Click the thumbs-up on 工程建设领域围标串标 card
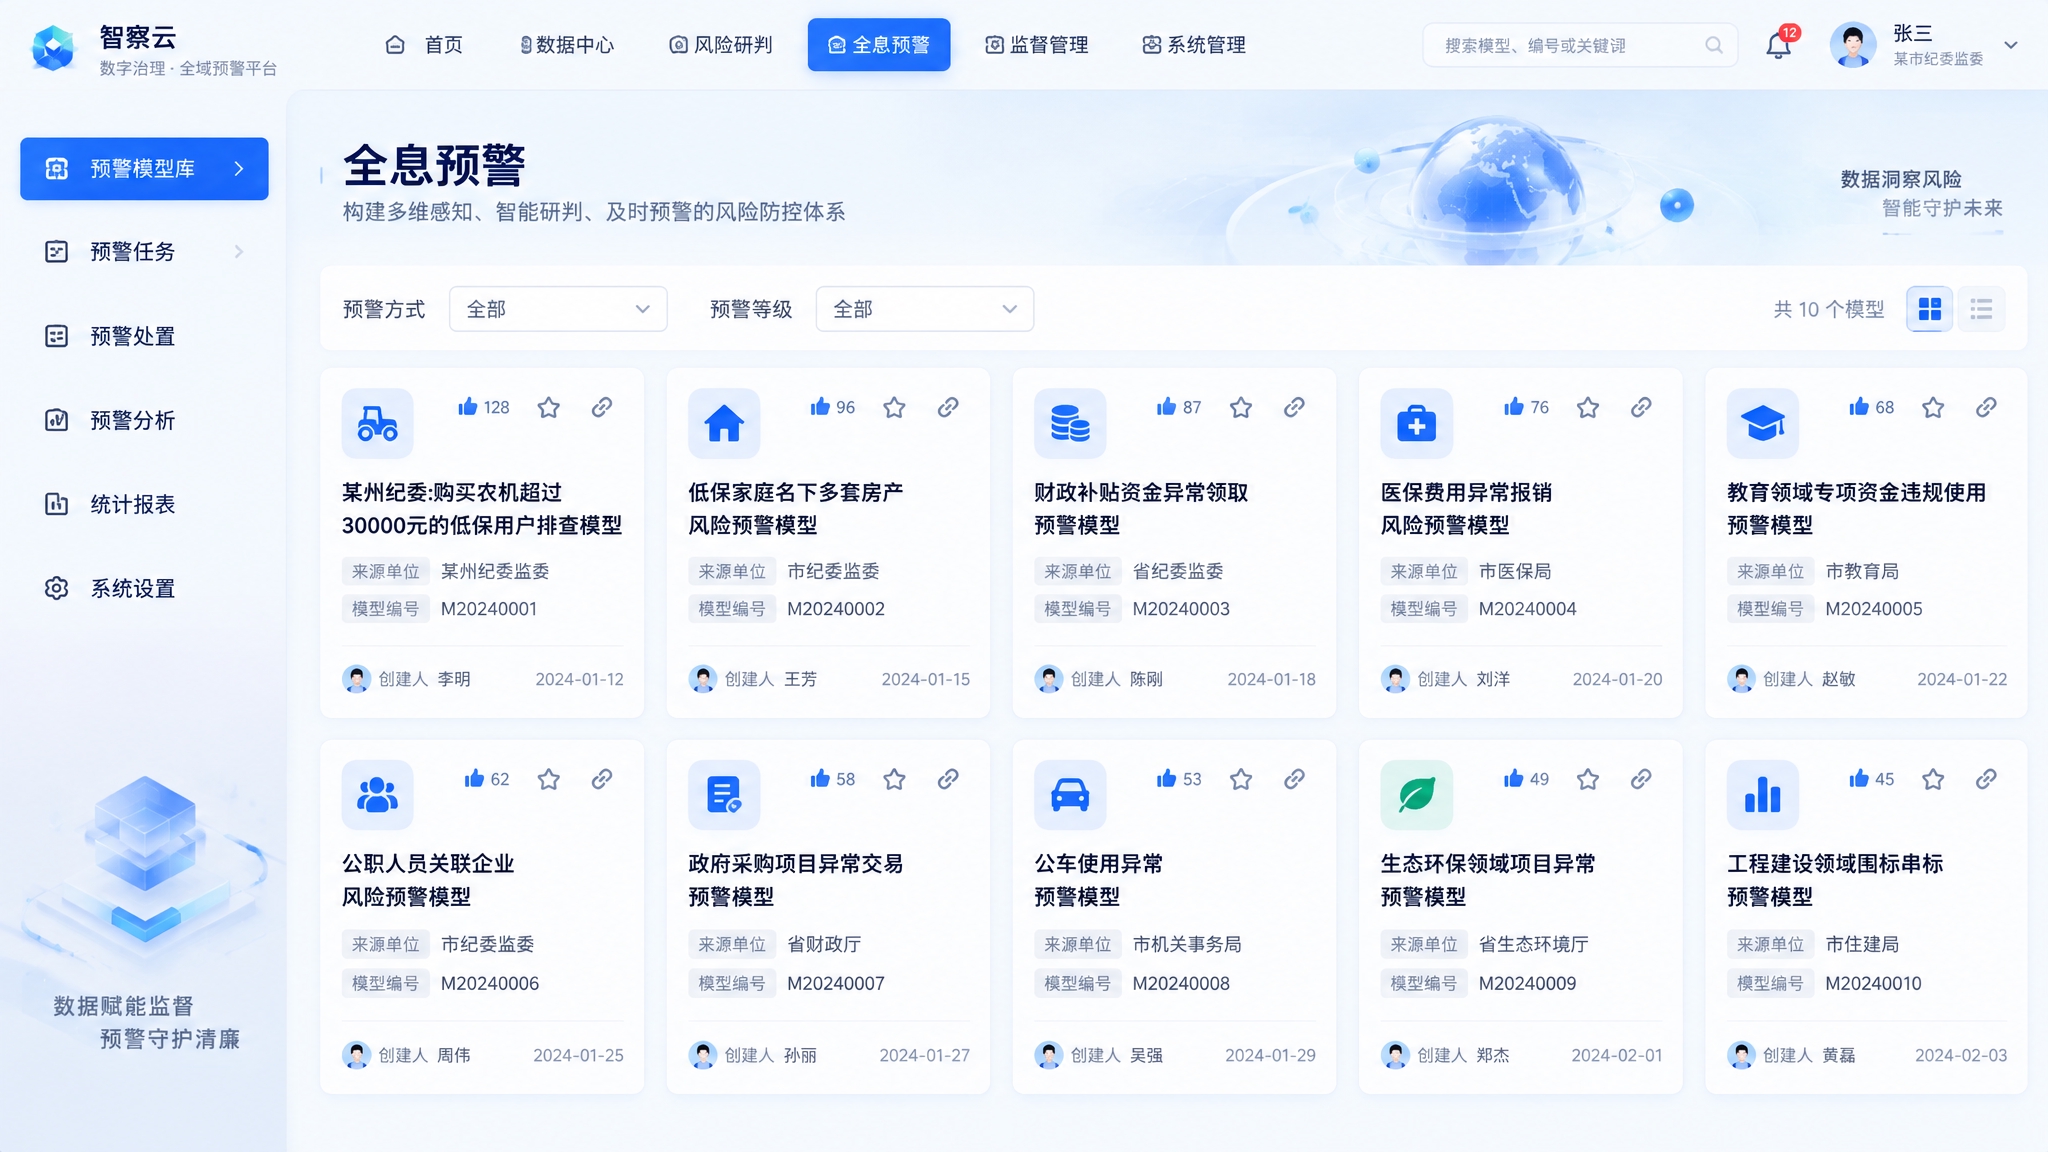The width and height of the screenshot is (2048, 1152). click(x=1859, y=778)
